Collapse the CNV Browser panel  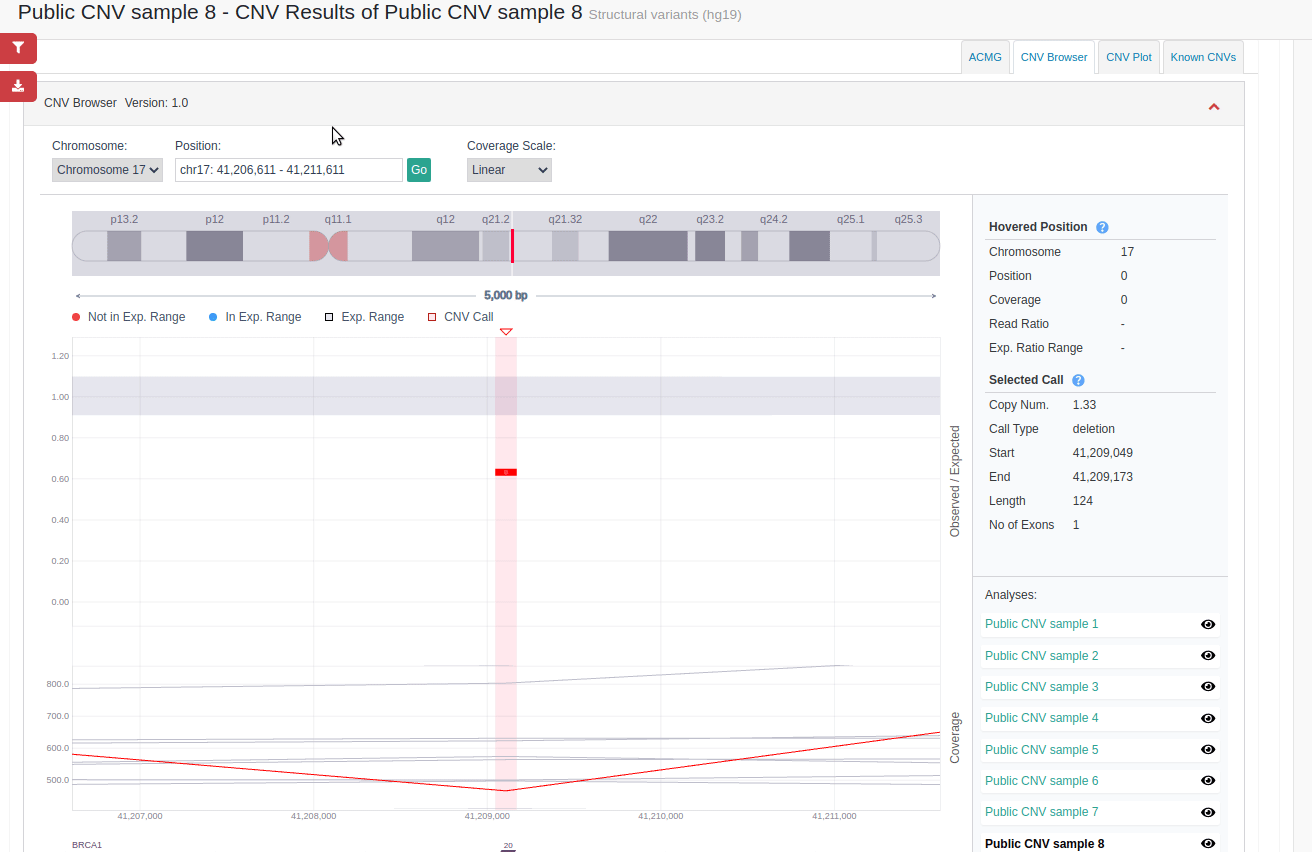1214,105
